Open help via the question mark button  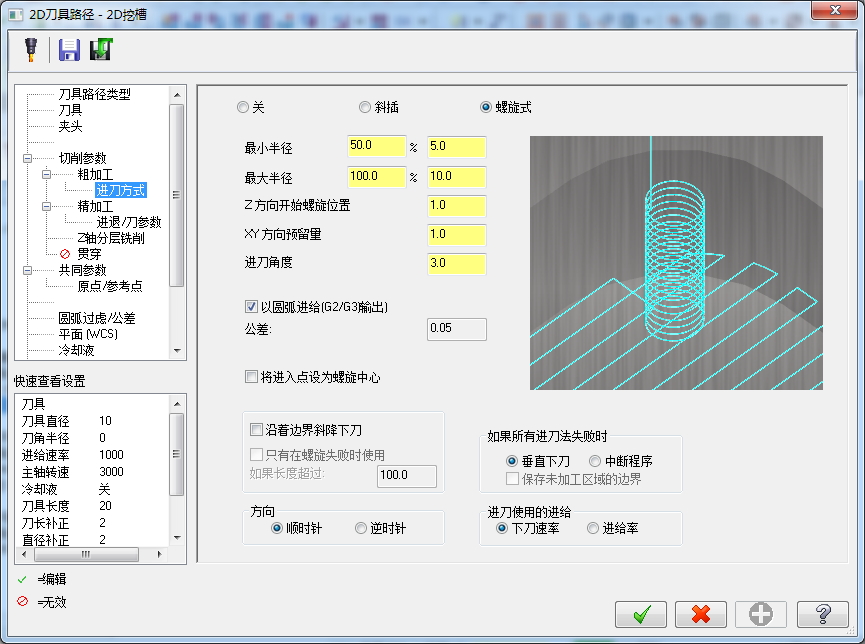[820, 614]
